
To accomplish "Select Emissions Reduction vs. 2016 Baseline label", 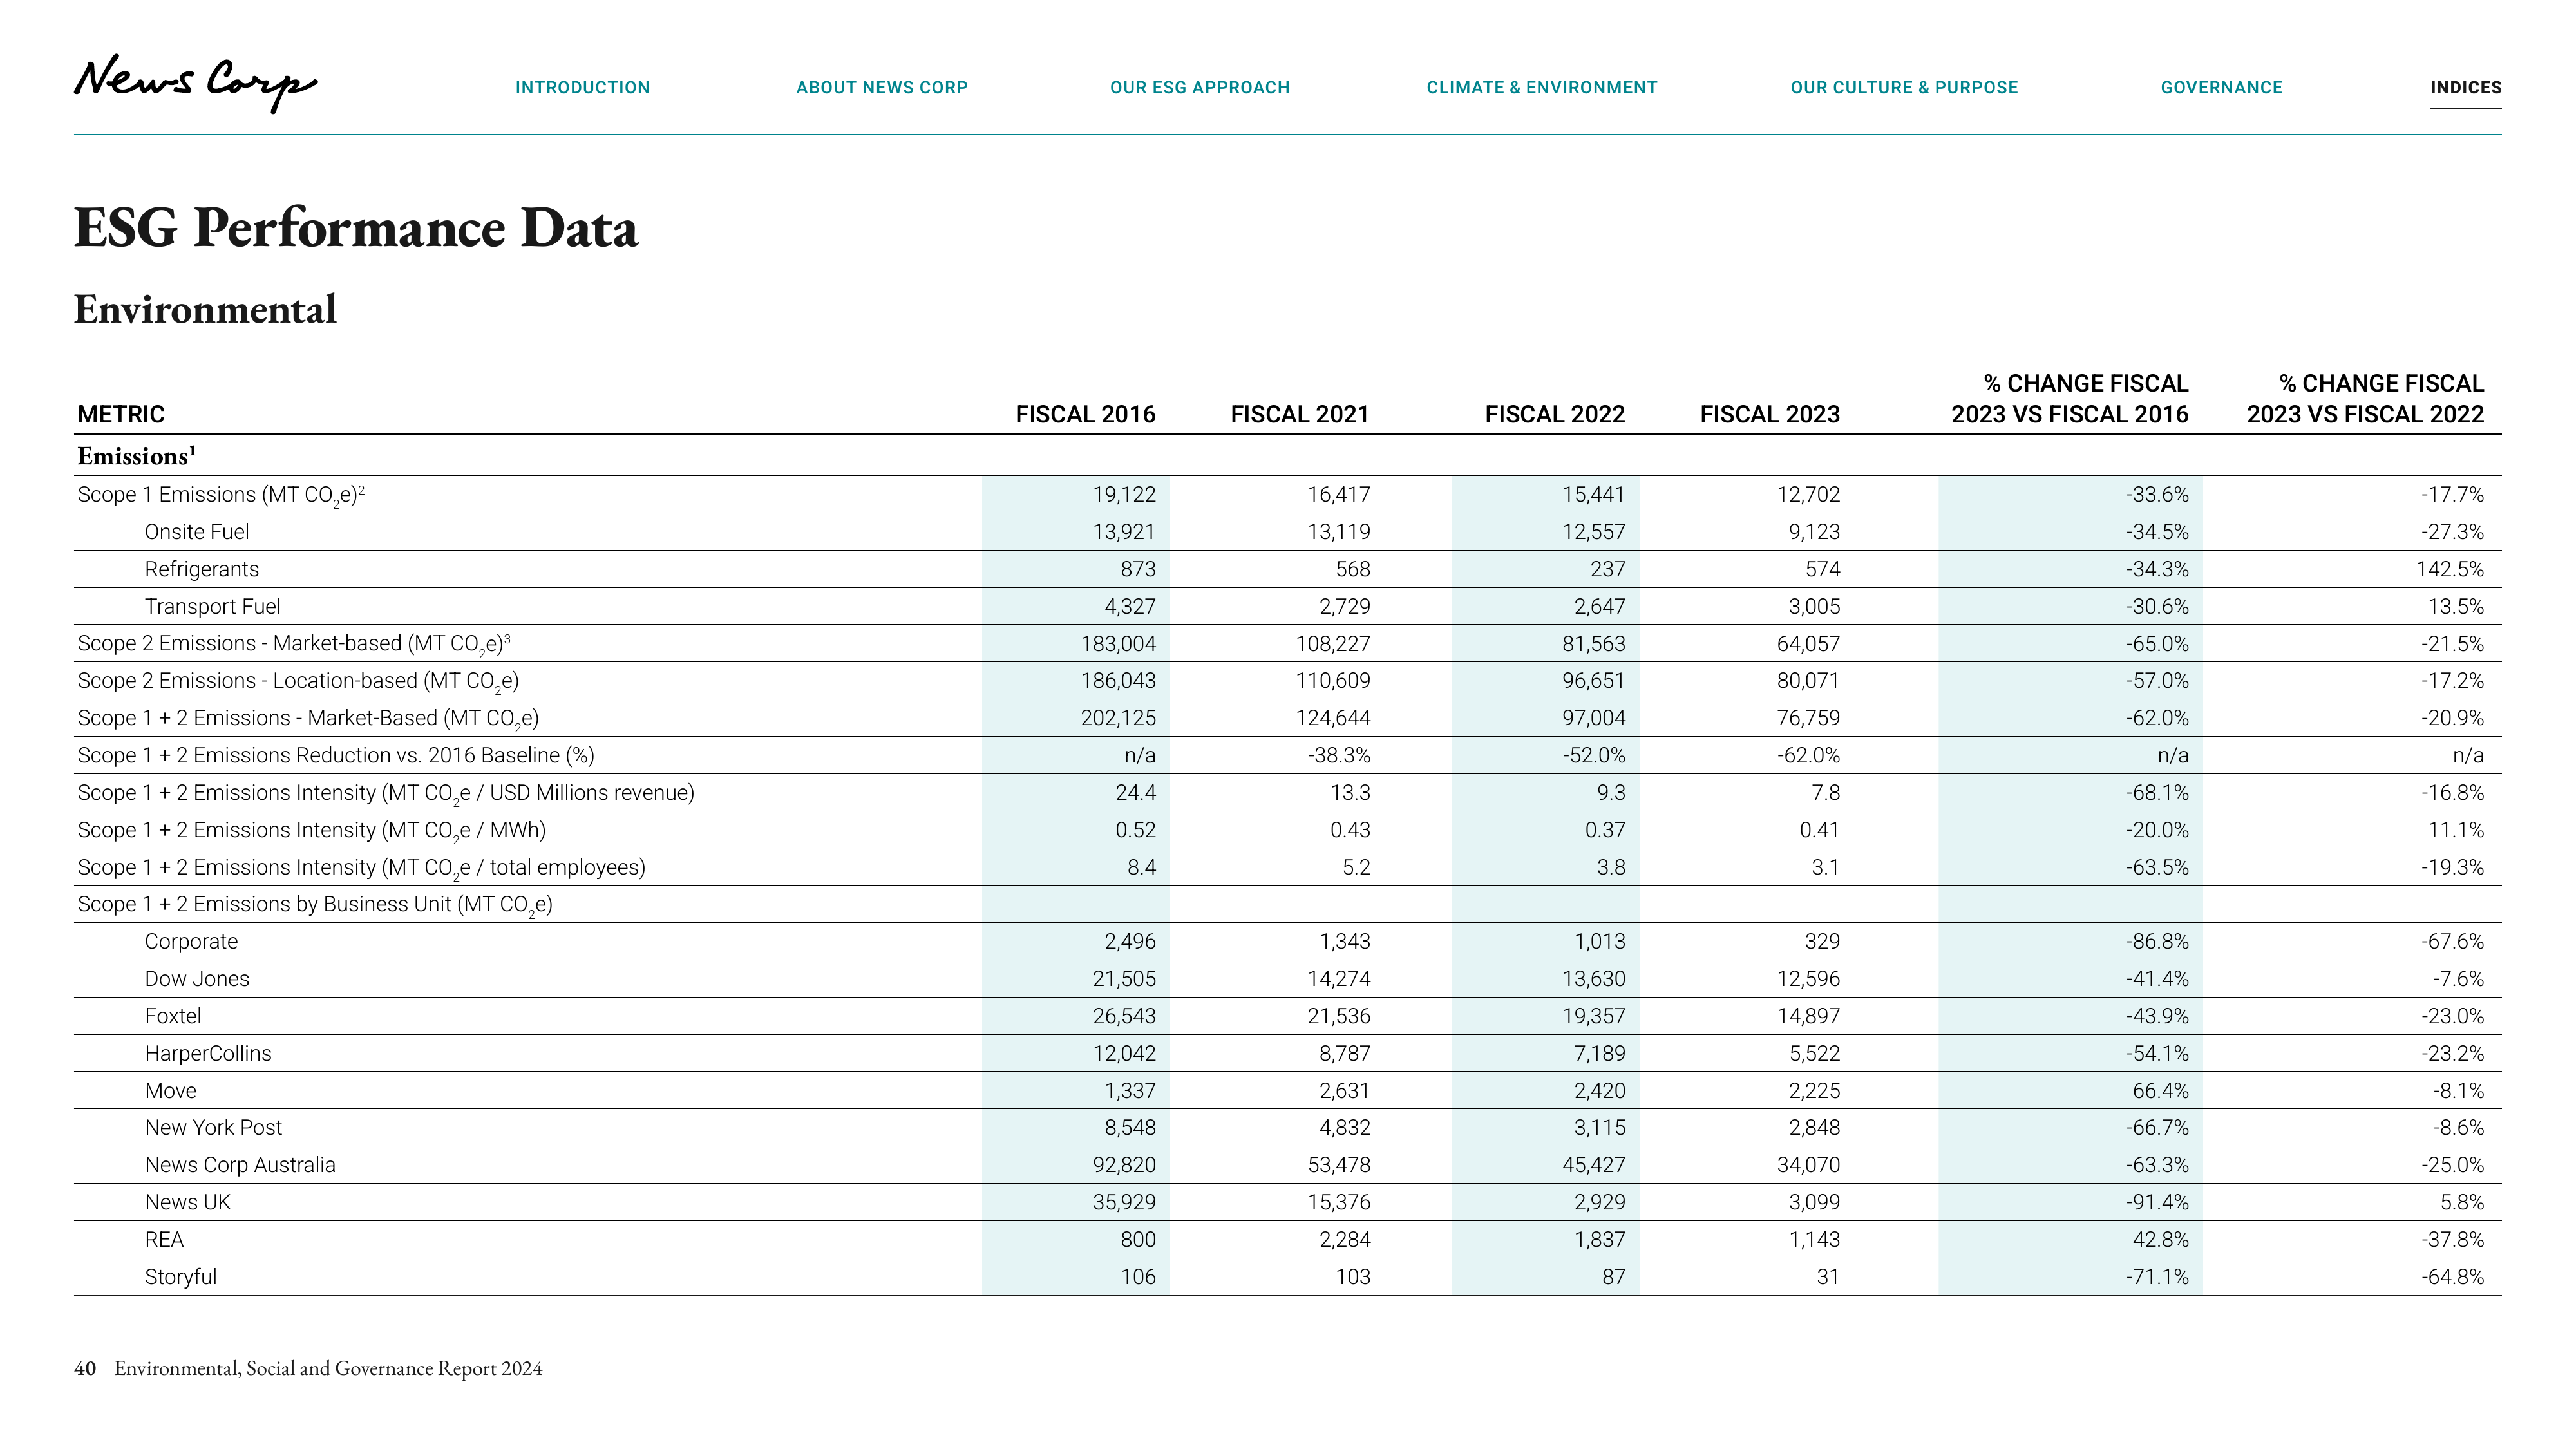I will pyautogui.click(x=336, y=755).
